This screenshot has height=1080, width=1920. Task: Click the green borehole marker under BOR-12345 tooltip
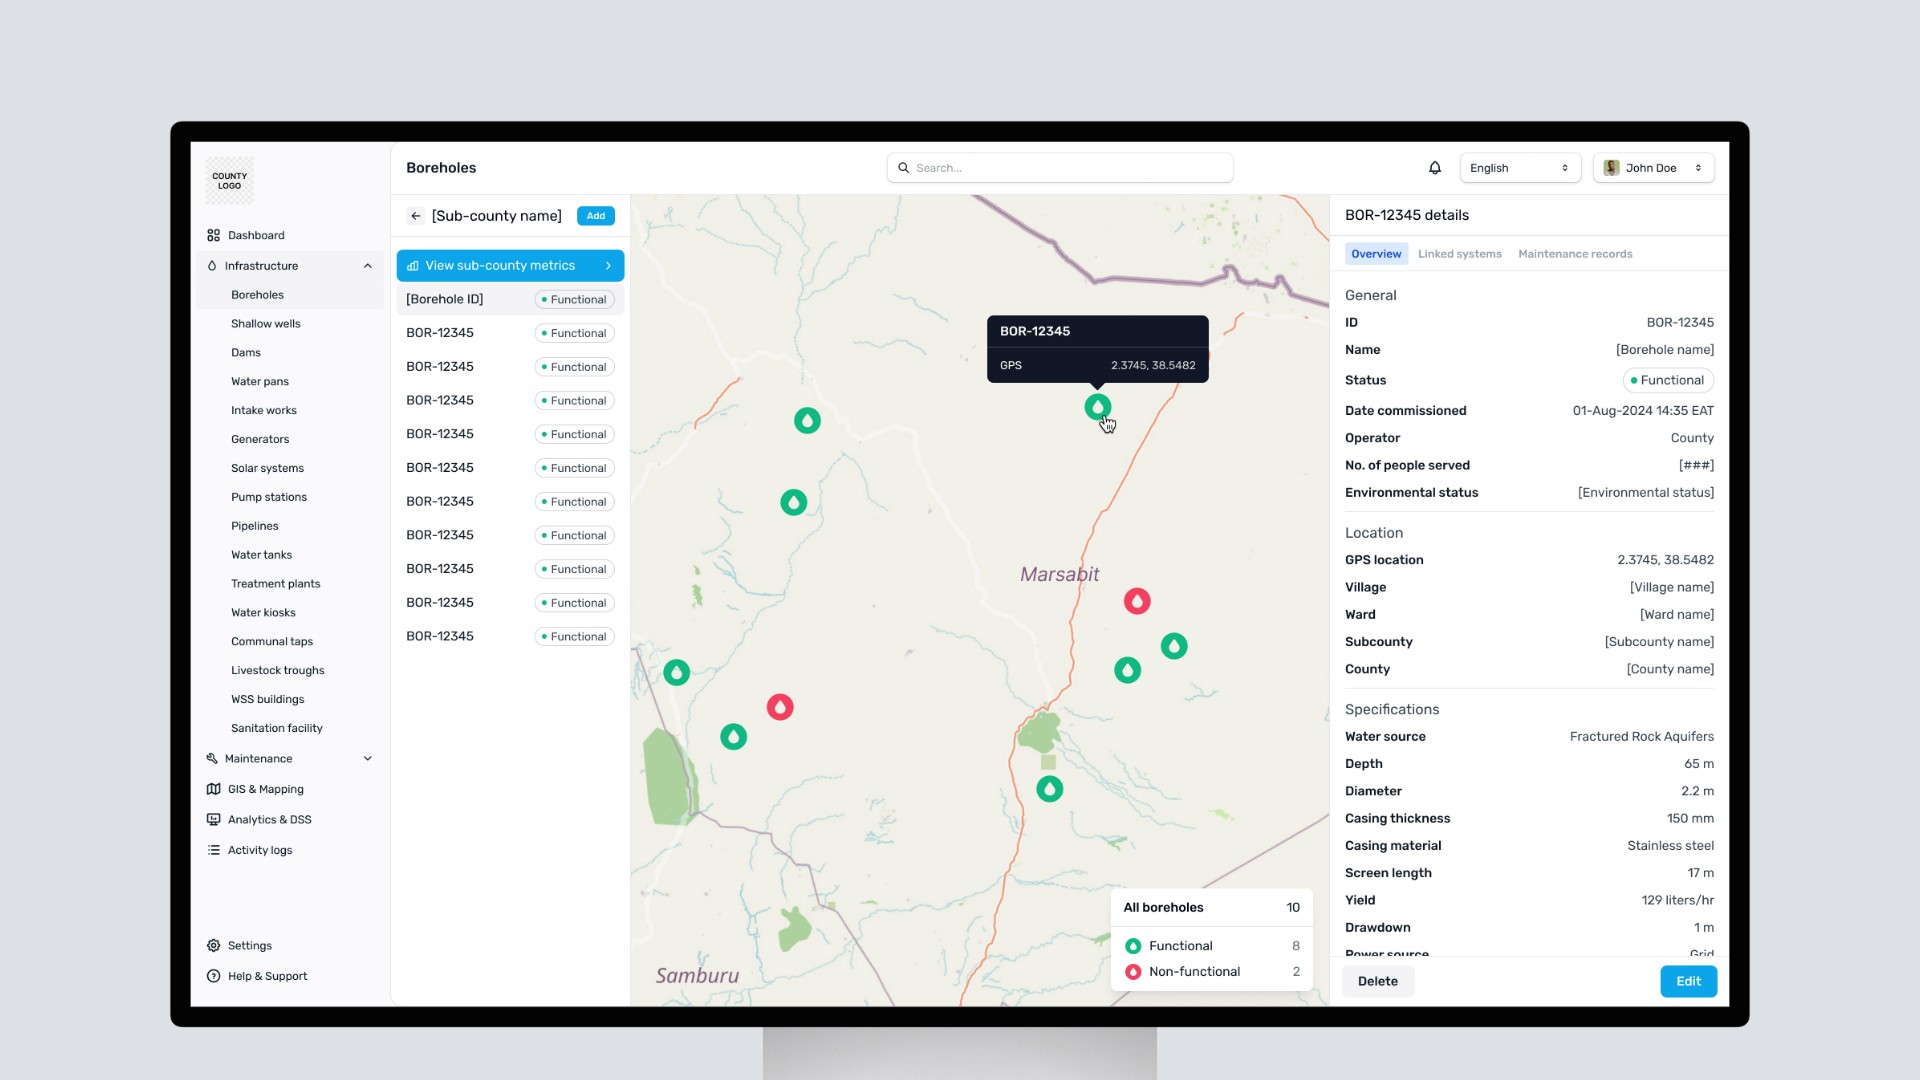tap(1097, 407)
